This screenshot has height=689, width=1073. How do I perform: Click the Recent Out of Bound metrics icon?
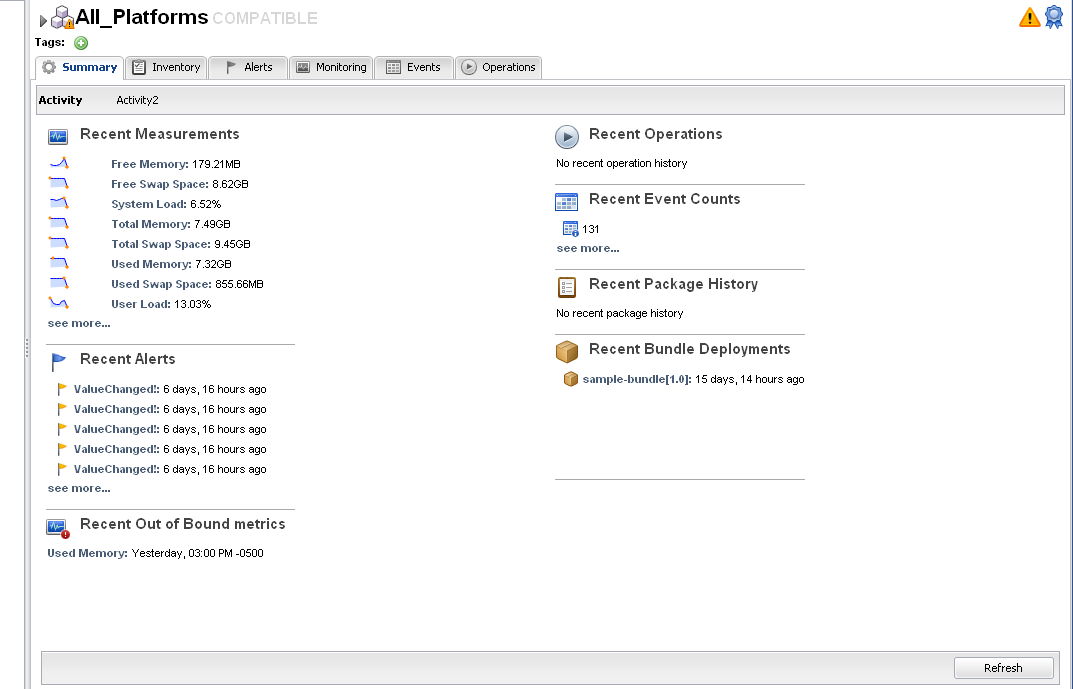tap(58, 528)
